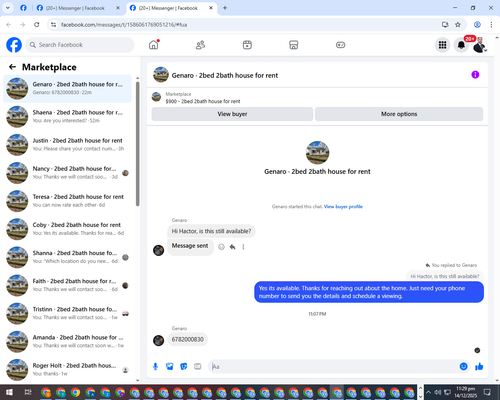Open the Friends icon in top nav
The height and width of the screenshot is (400, 500).
(200, 45)
